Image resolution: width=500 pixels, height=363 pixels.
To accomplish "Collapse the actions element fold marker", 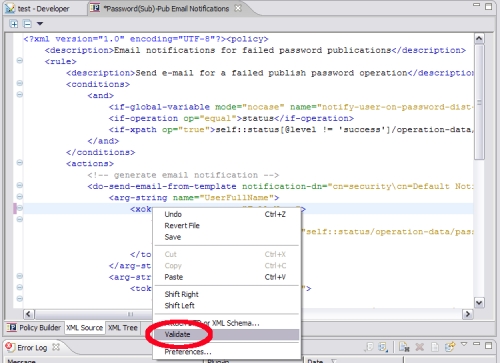I will pyautogui.click(x=20, y=163).
